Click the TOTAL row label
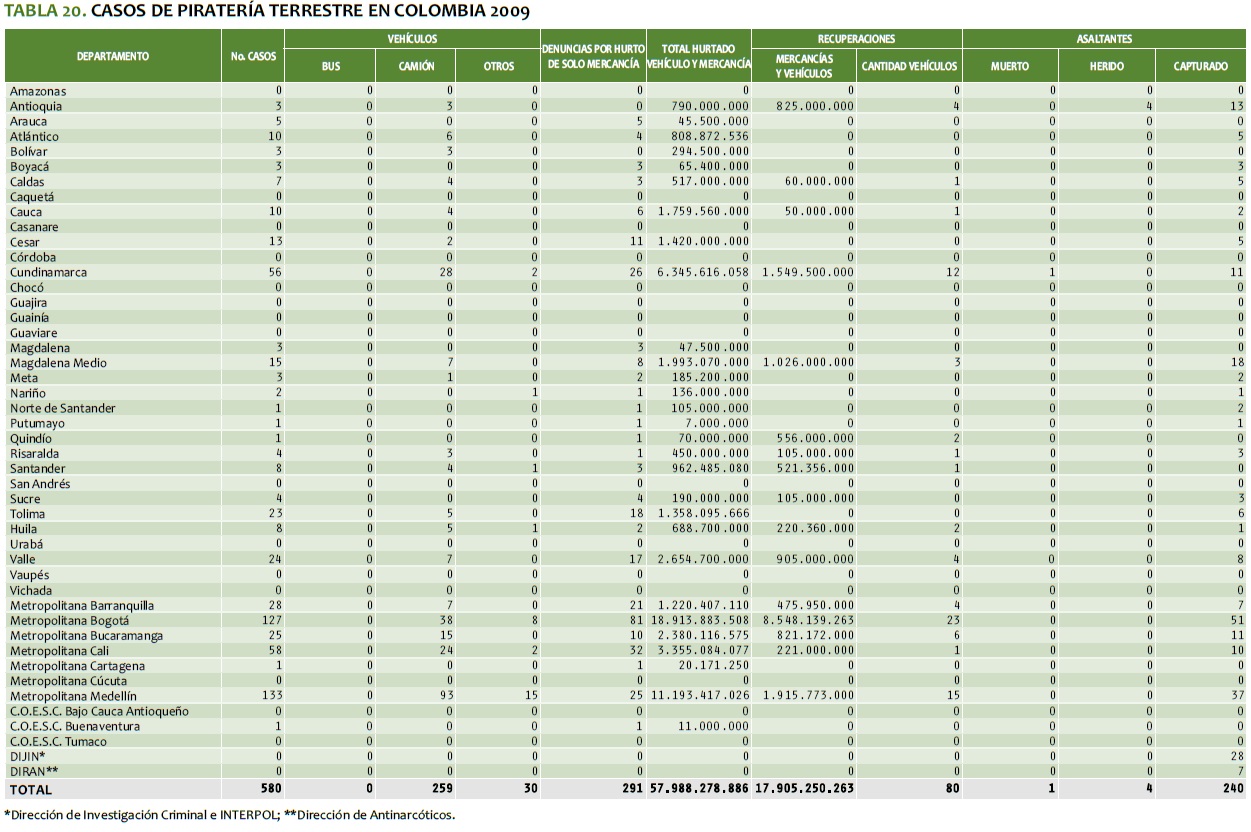This screenshot has width=1251, height=832. (31, 789)
